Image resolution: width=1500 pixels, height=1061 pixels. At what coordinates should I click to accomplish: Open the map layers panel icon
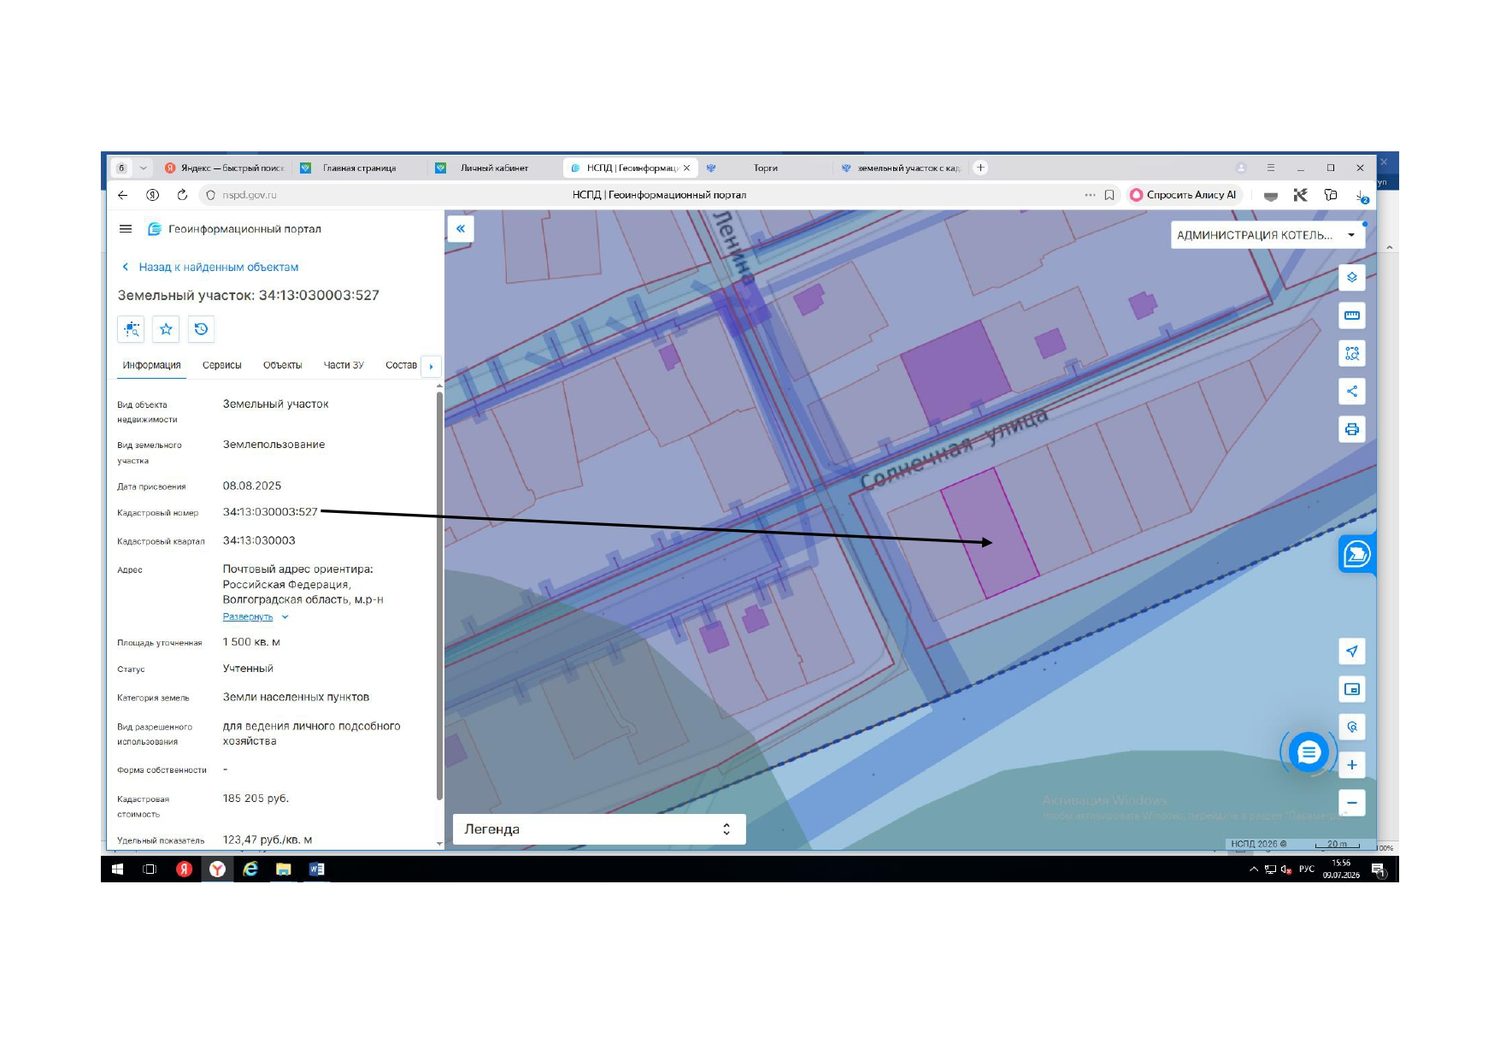(1352, 277)
